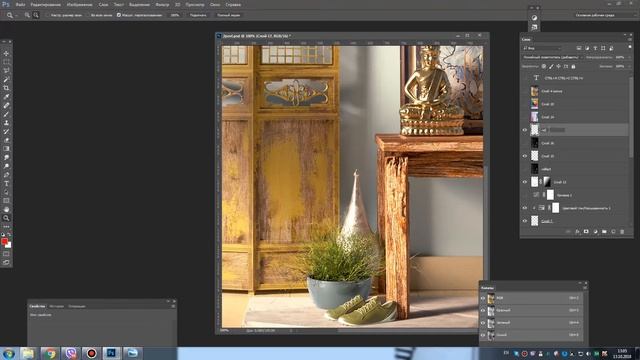Image resolution: width=640 pixels, height=360 pixels.
Task: Select the Blue channel thumbnail
Action: point(491,335)
